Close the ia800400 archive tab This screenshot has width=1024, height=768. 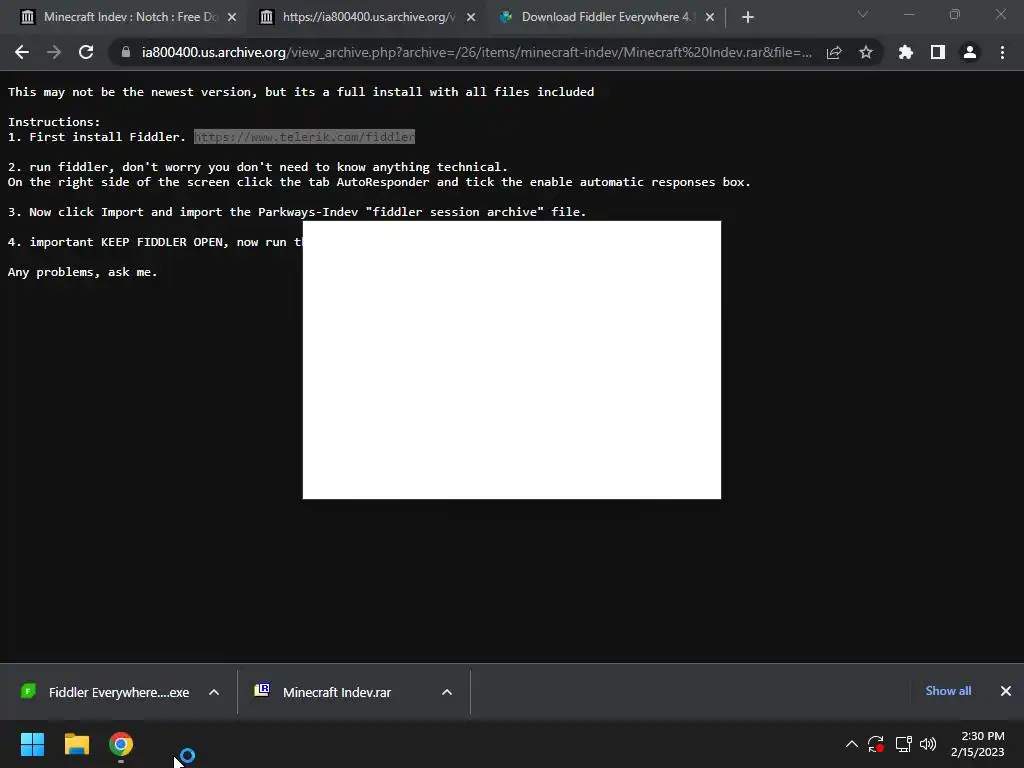471,17
